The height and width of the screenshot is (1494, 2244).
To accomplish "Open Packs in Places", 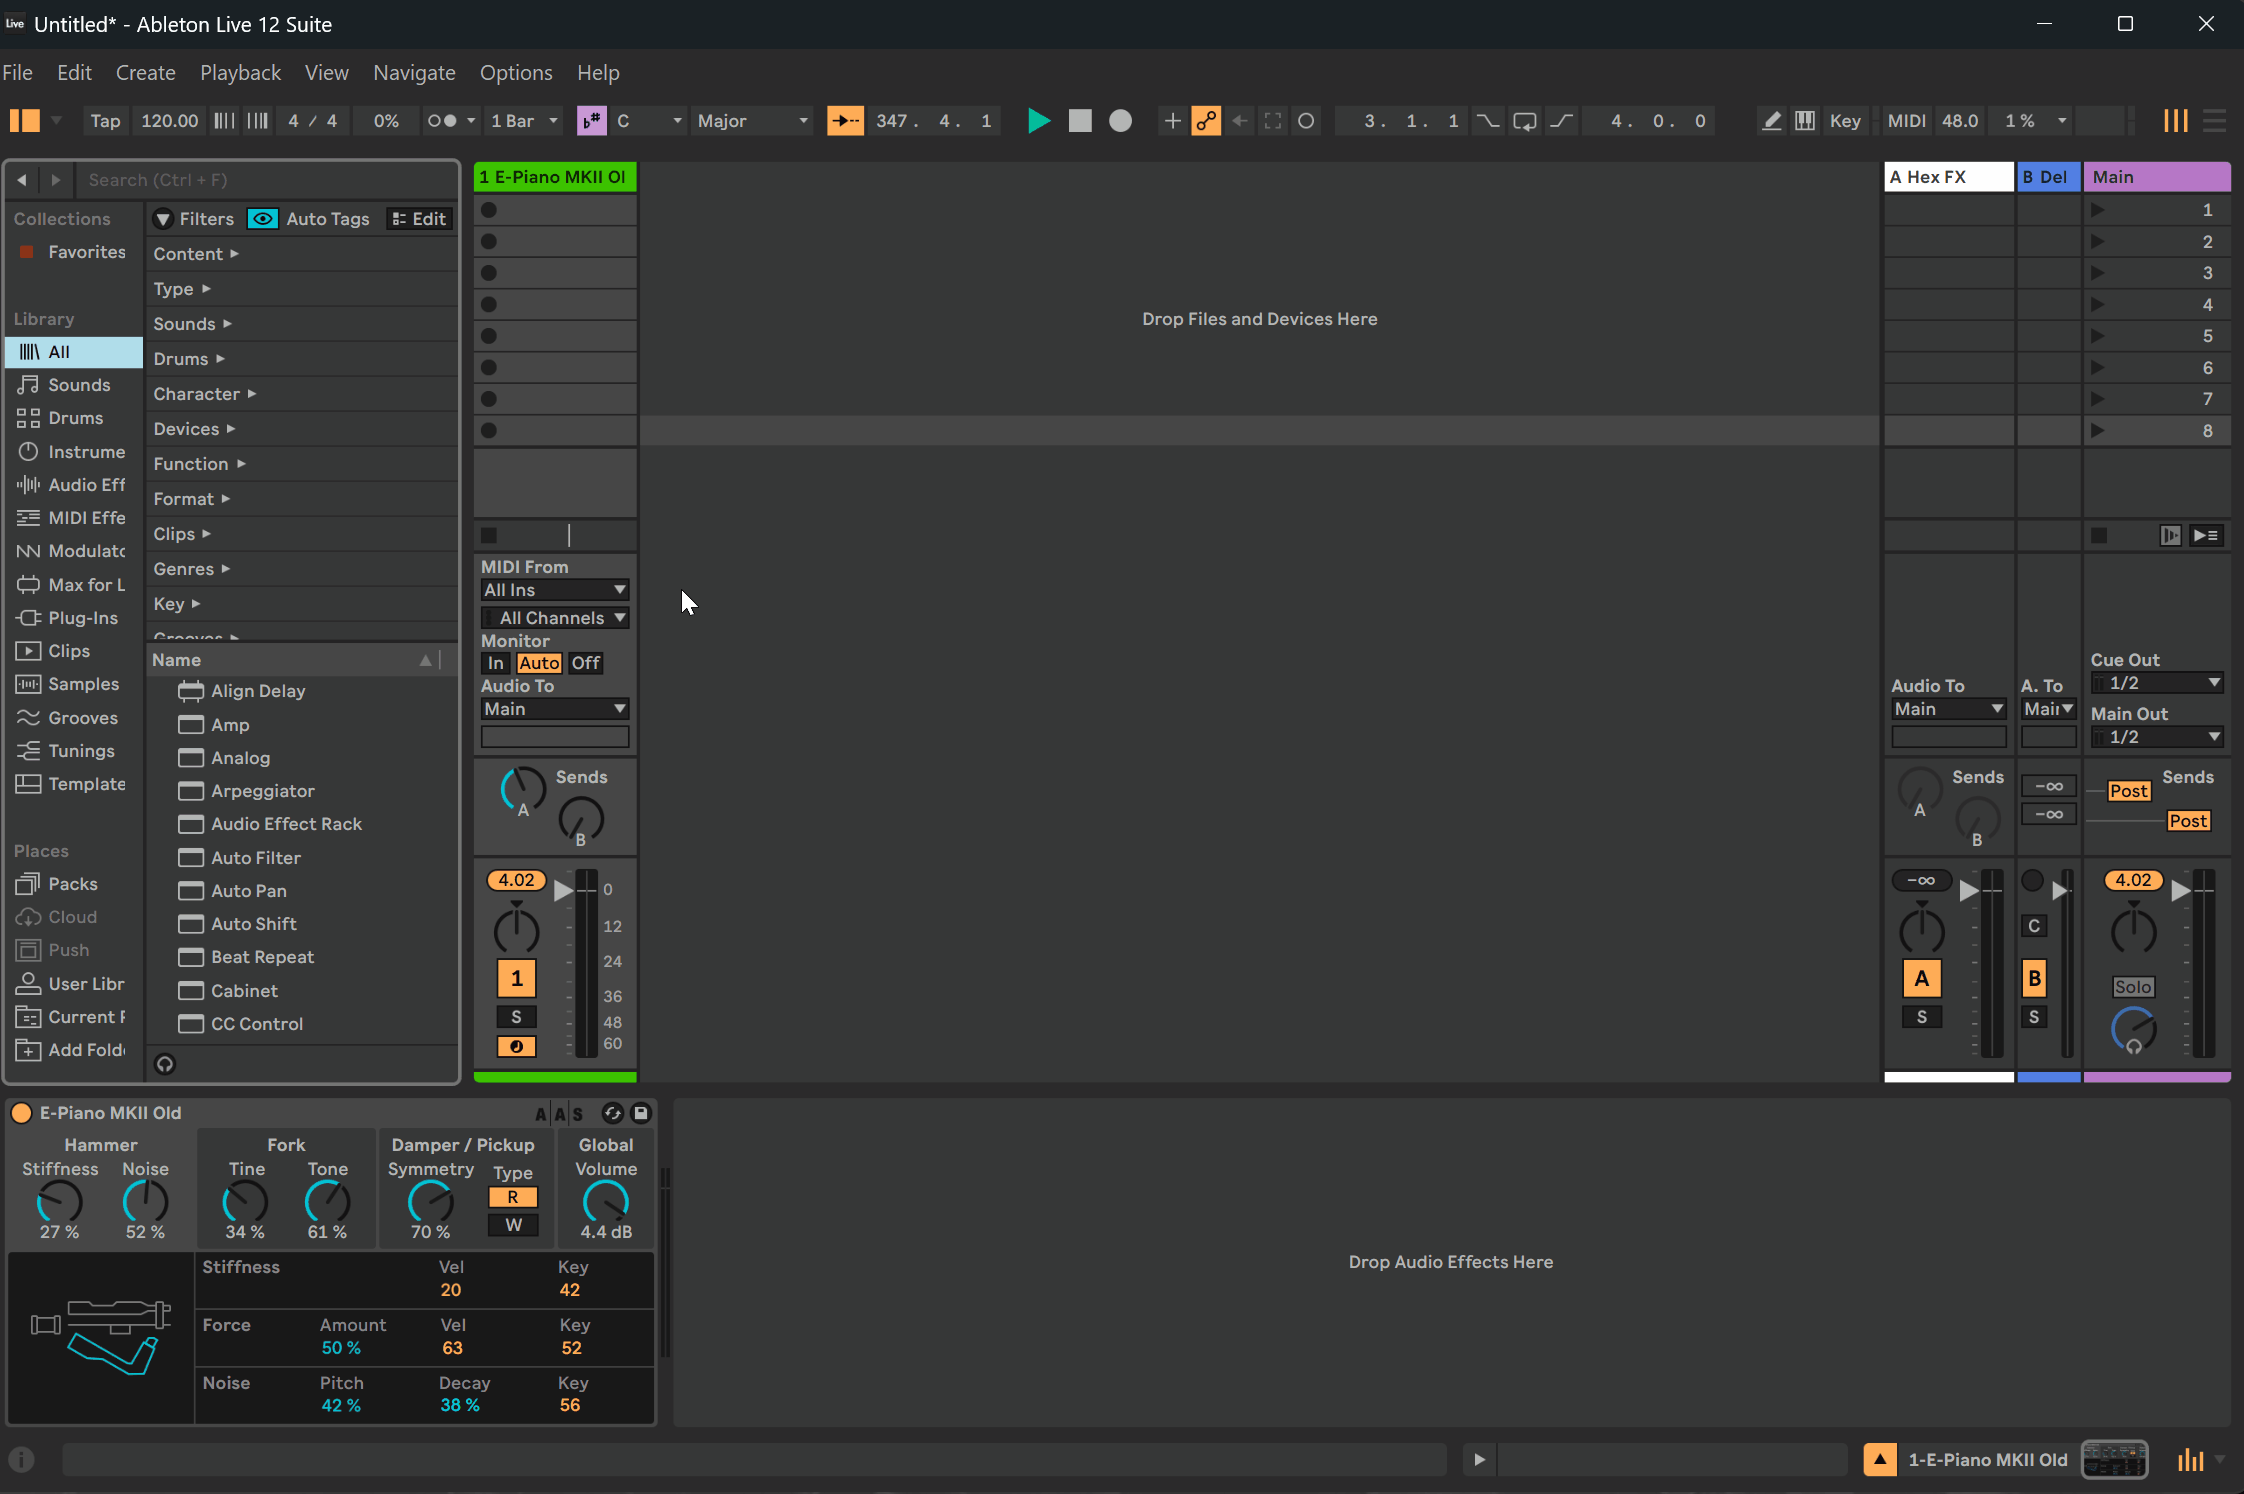I will point(74,884).
